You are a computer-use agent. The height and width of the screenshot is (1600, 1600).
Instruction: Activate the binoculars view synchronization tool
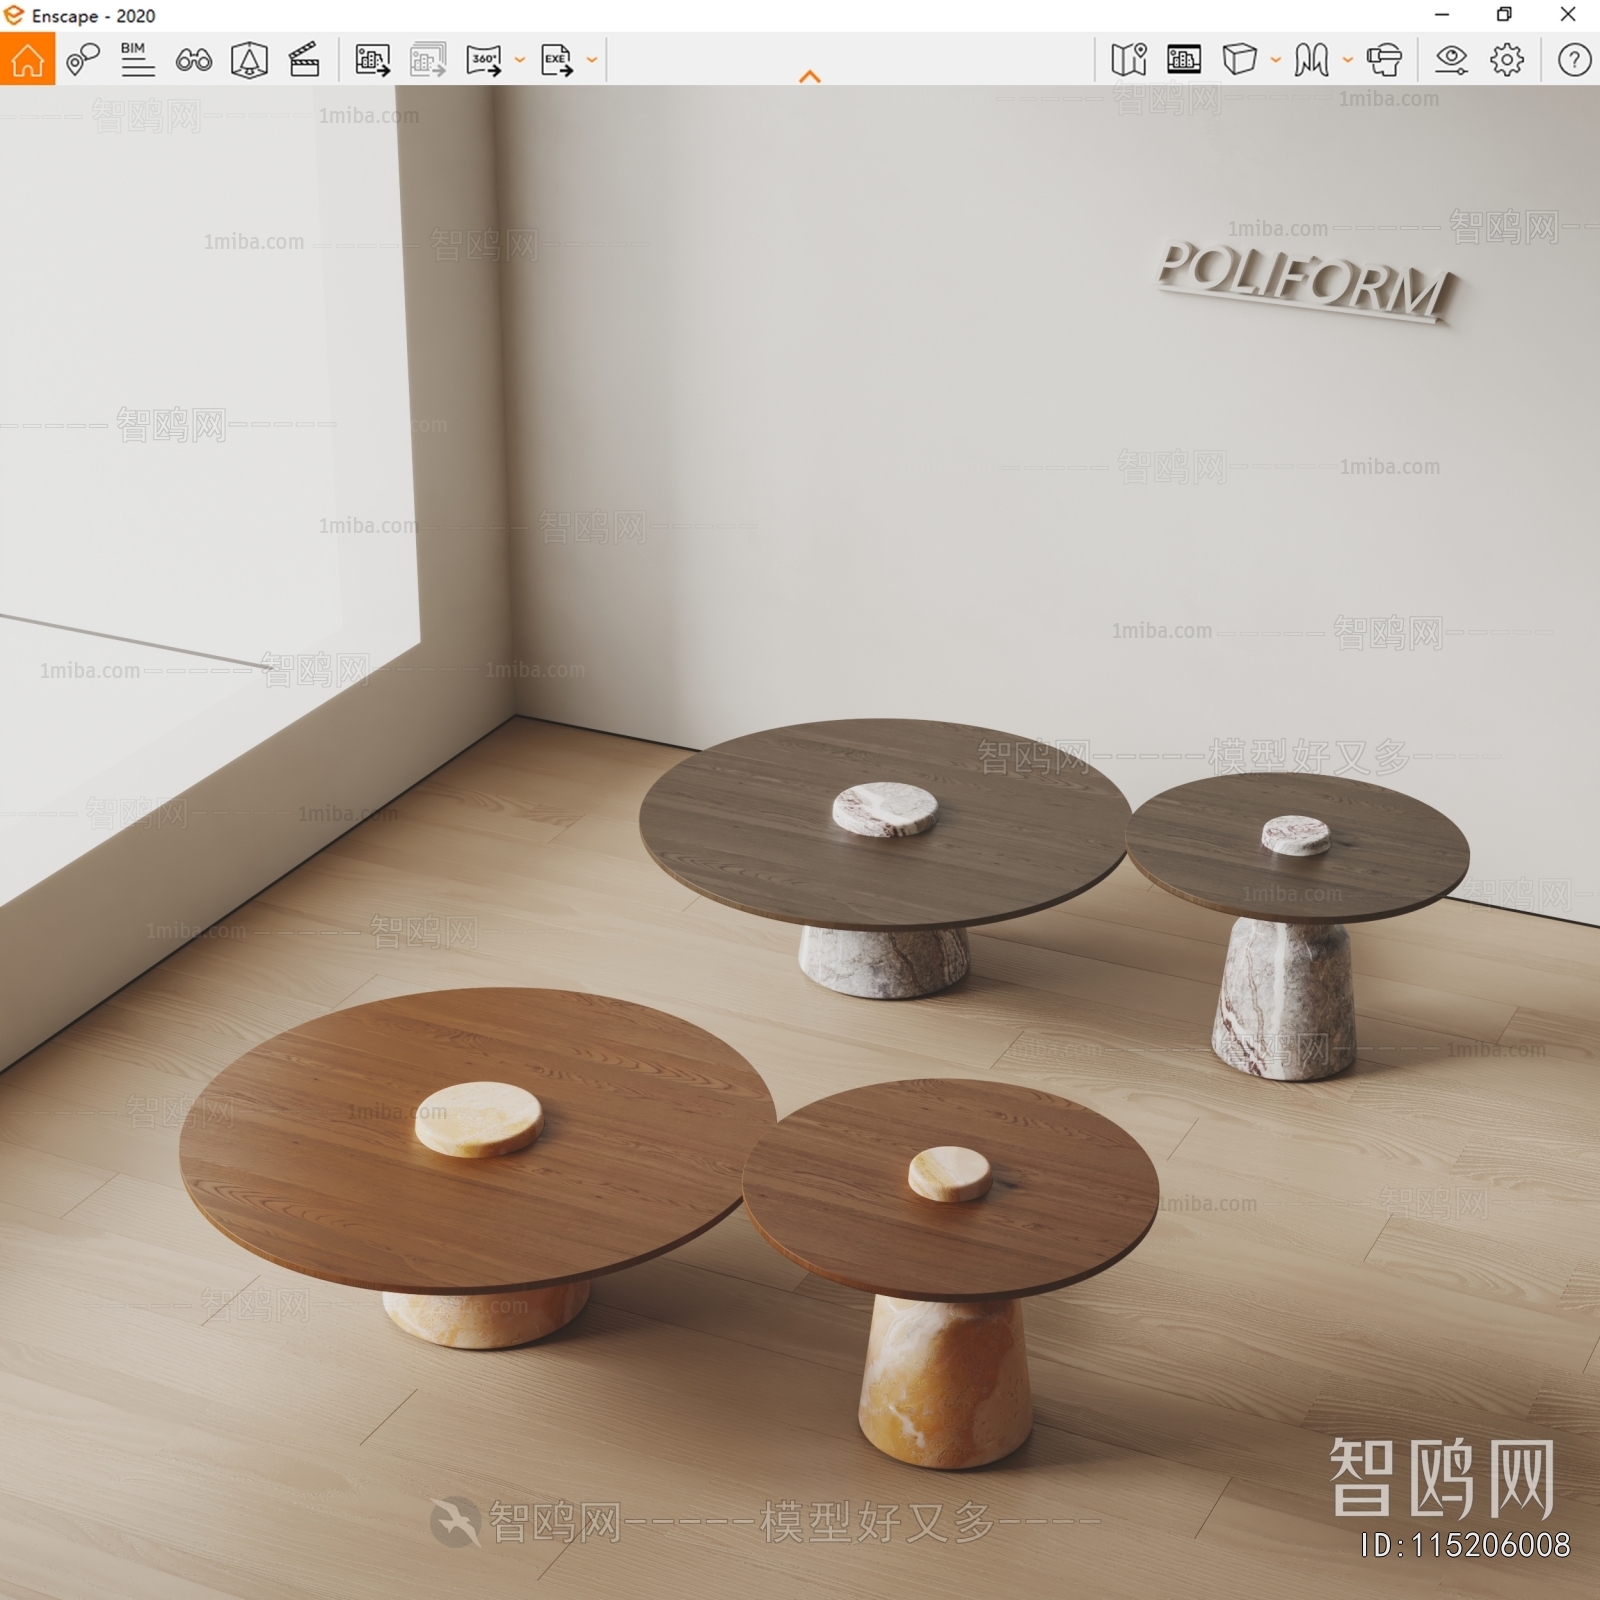(196, 60)
